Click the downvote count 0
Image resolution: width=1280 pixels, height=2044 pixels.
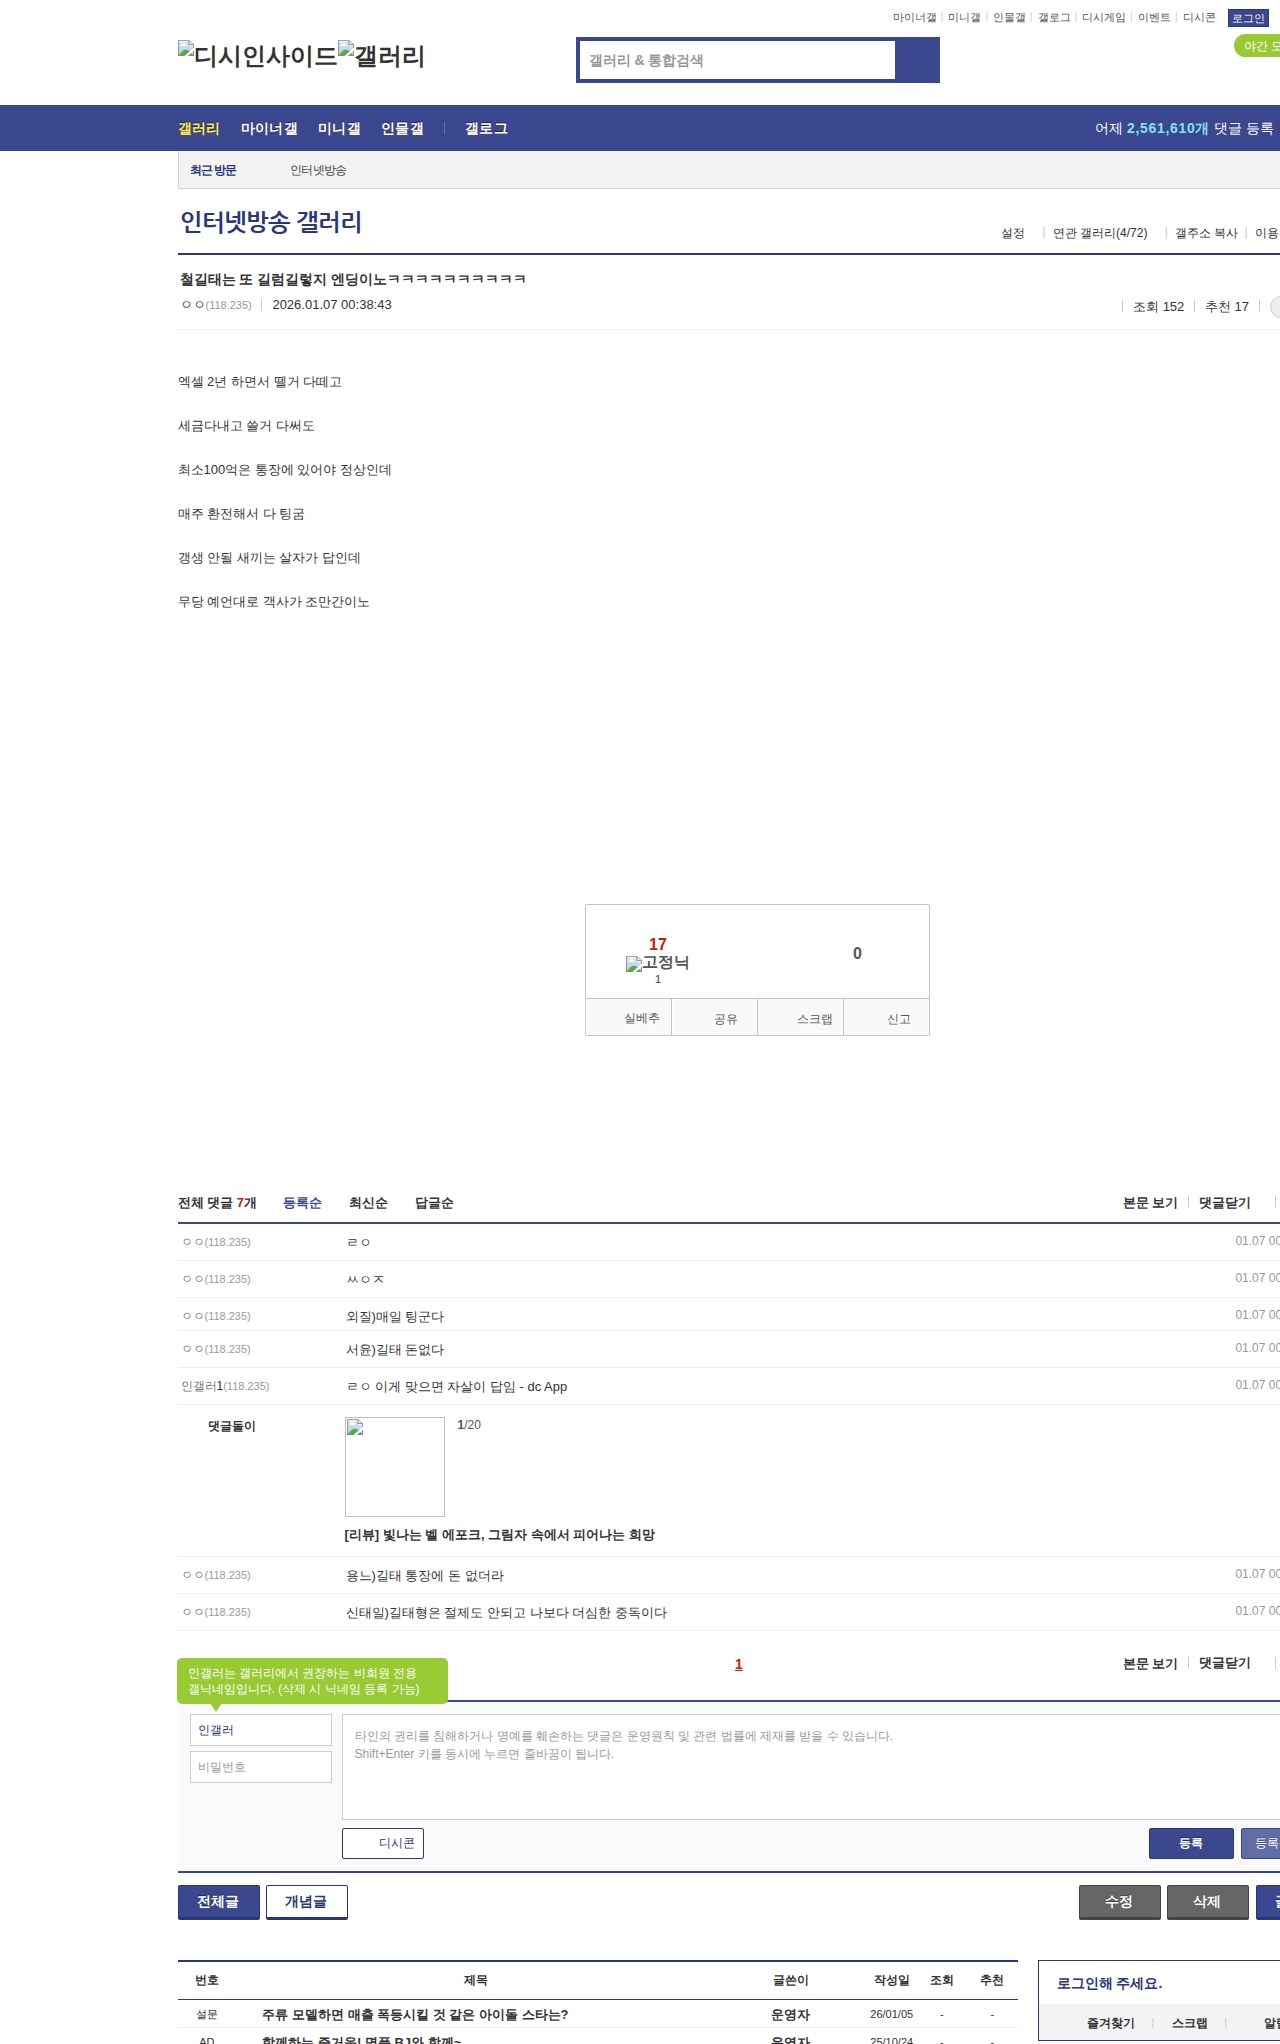[857, 953]
